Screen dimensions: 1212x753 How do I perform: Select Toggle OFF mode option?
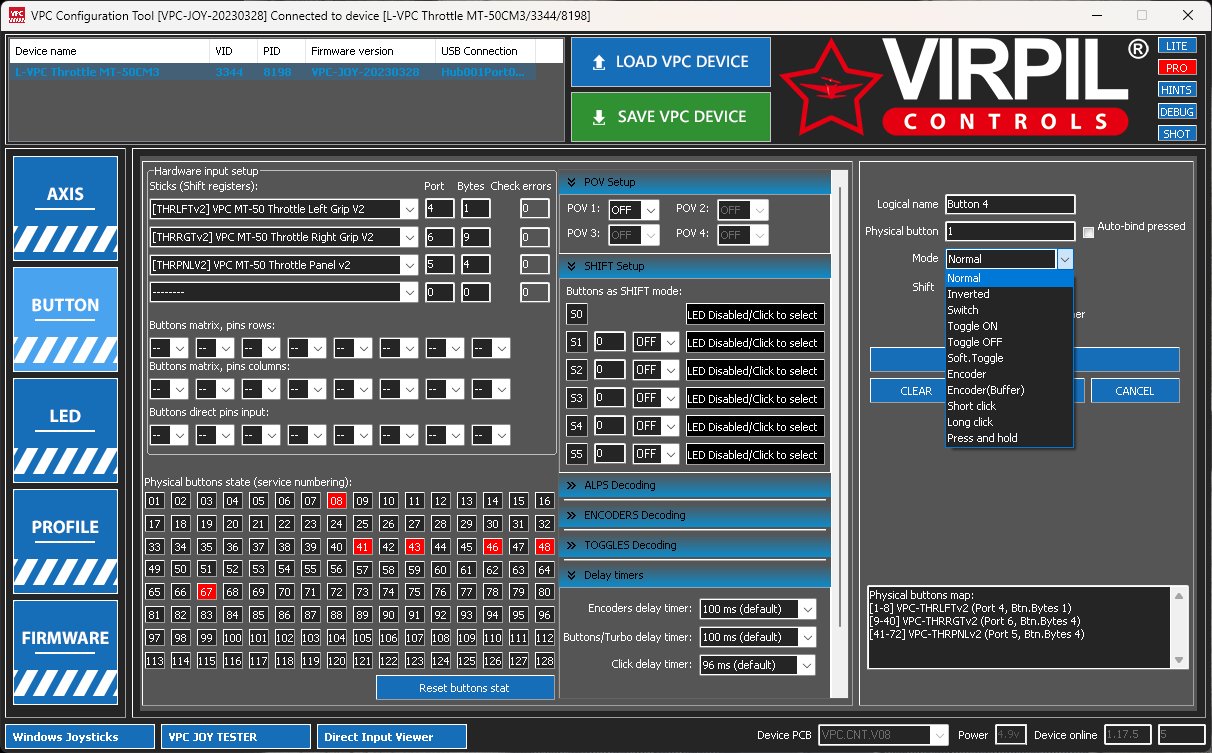(1009, 342)
